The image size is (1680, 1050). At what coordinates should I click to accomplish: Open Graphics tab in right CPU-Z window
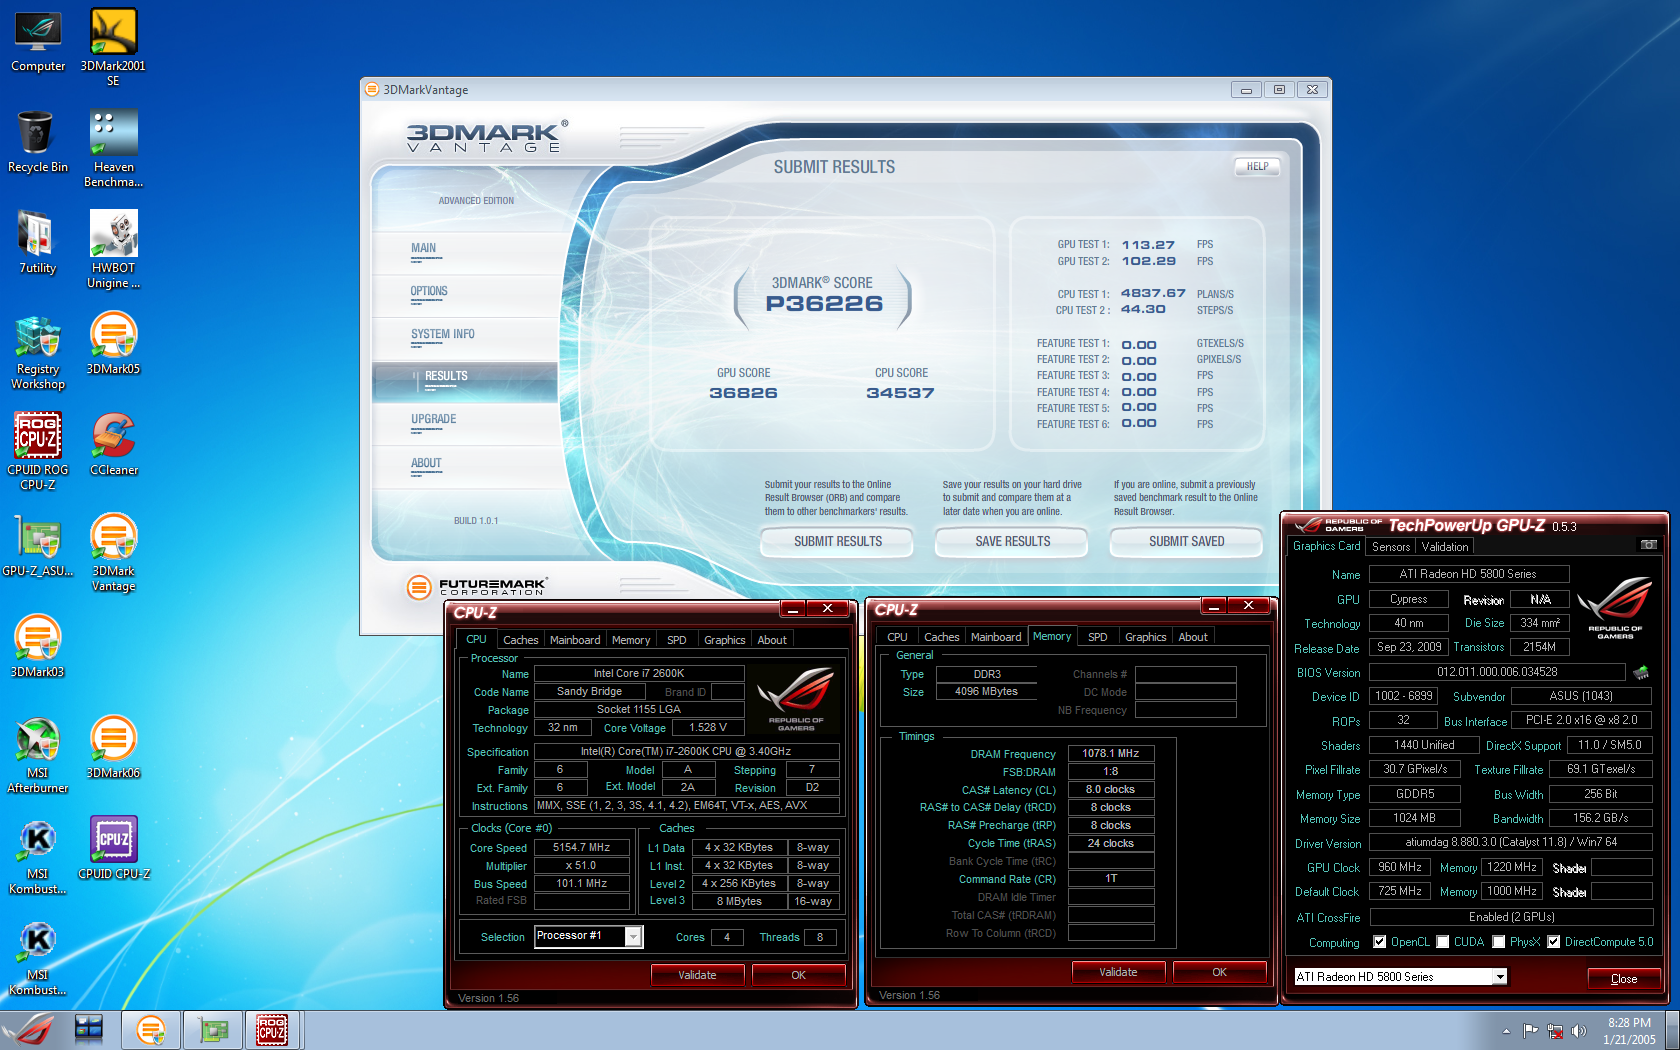[1146, 637]
